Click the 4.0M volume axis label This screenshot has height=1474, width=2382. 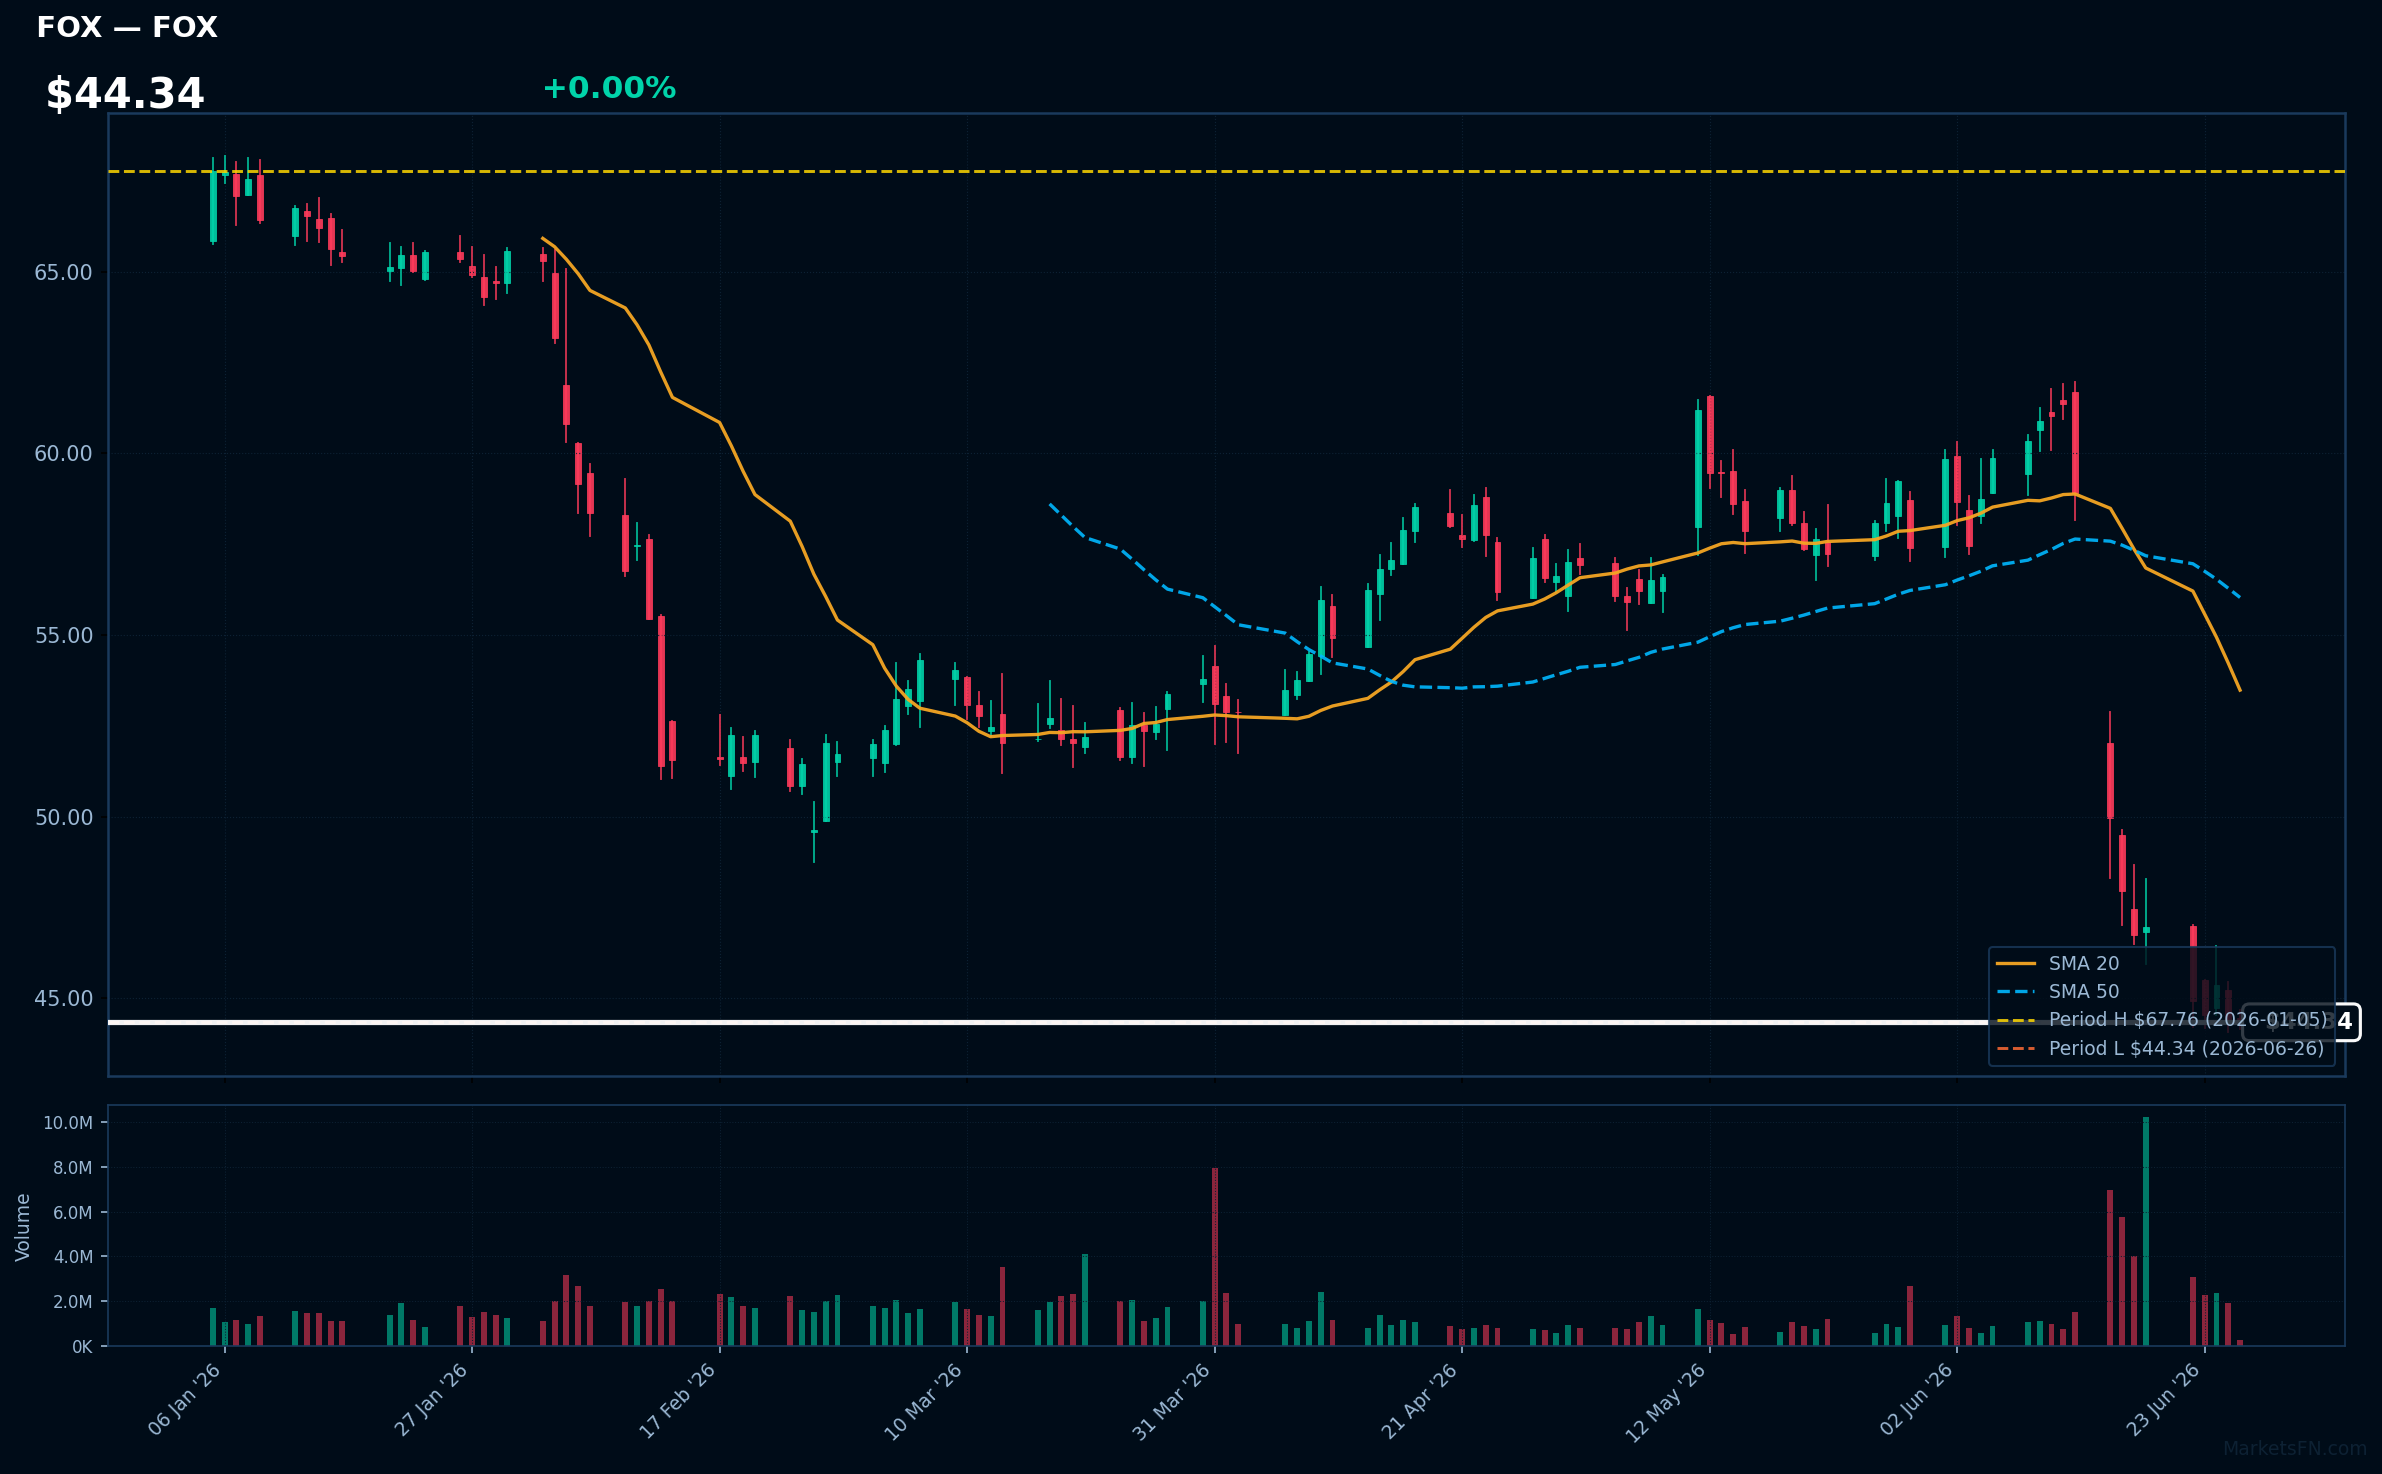pos(73,1257)
